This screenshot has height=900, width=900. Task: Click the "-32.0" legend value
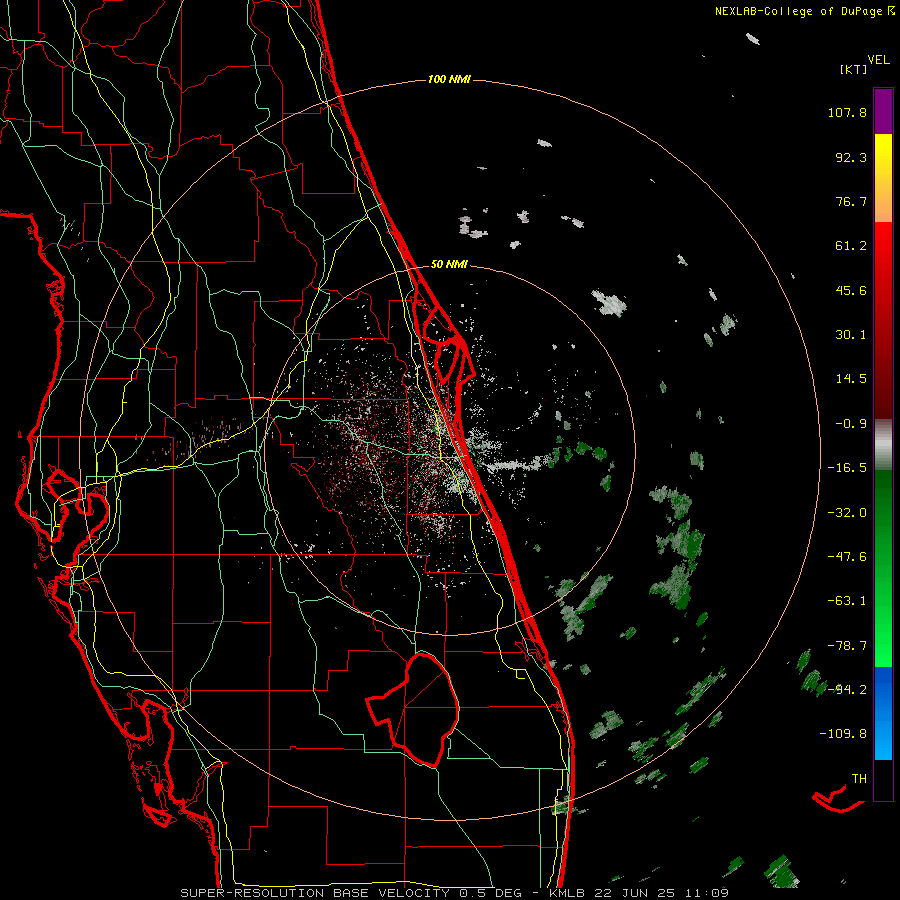tap(847, 513)
